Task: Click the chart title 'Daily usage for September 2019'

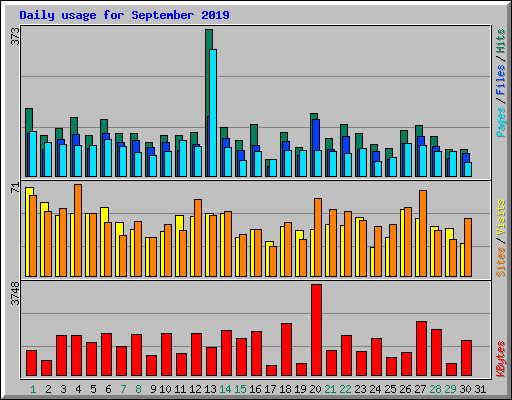Action: point(124,15)
